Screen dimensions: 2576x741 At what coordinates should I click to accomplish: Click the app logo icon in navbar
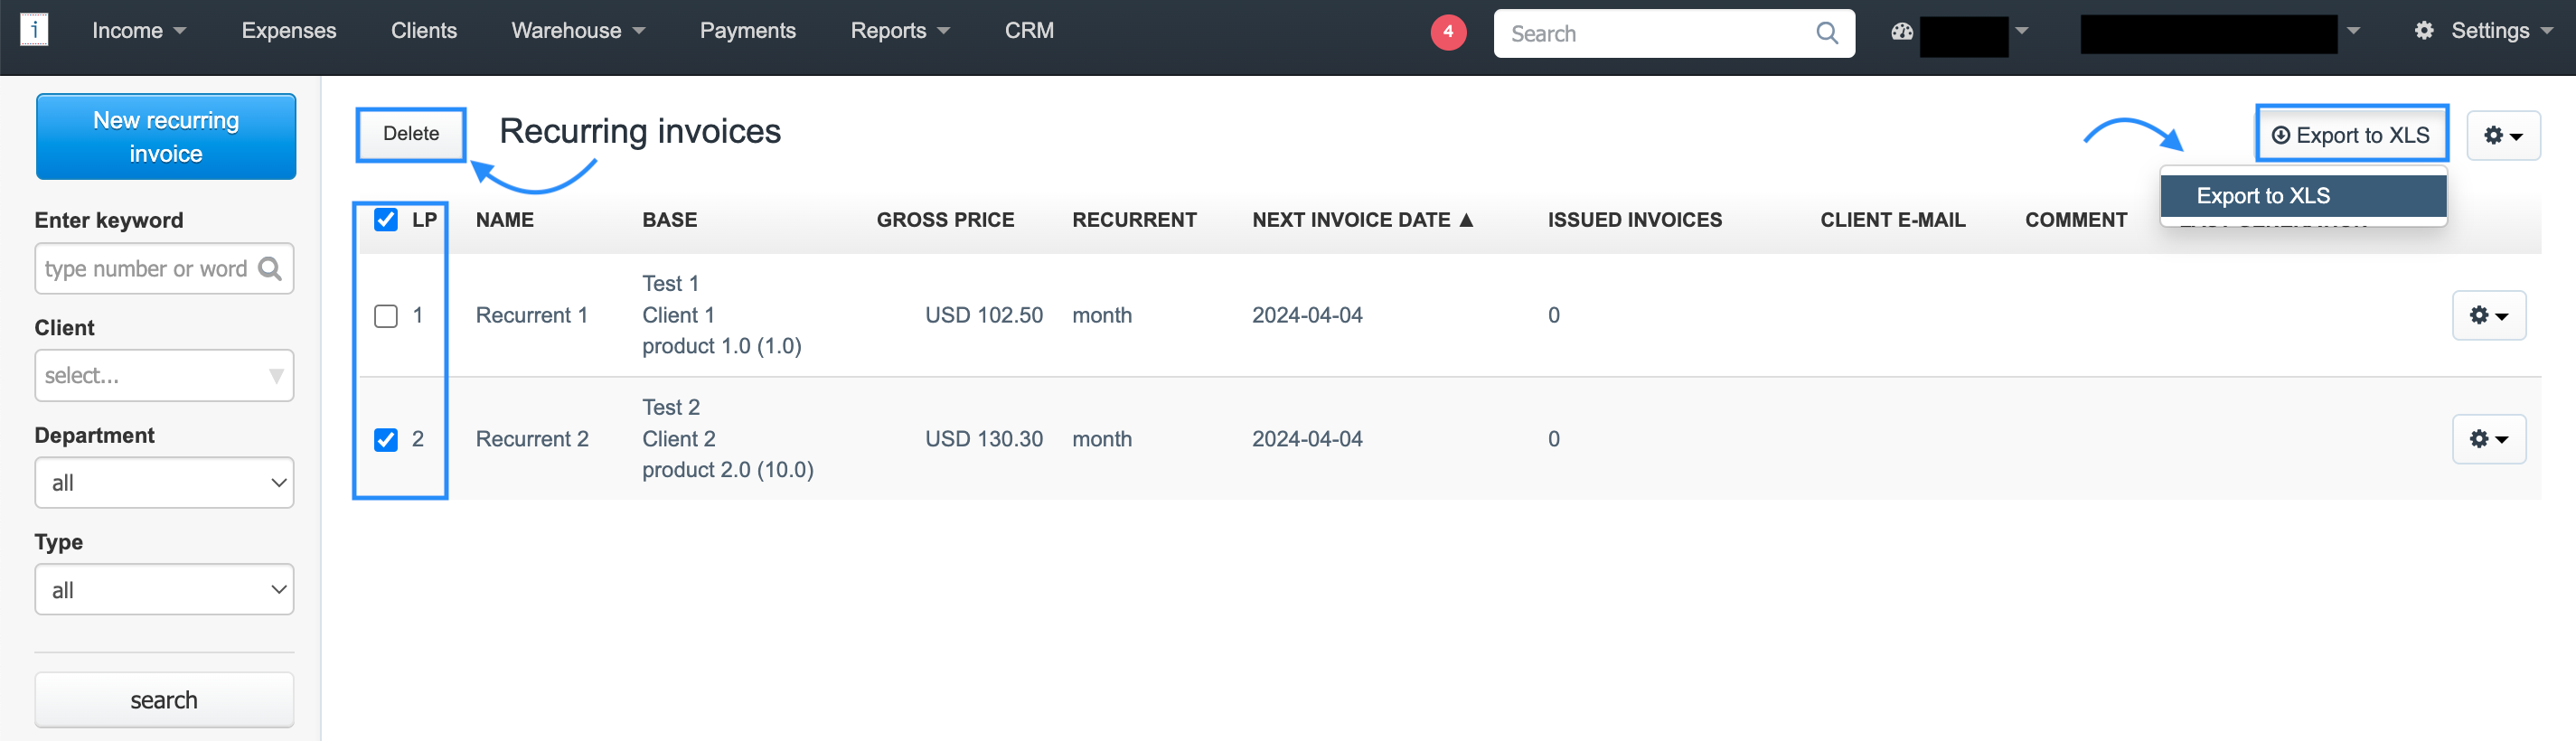pyautogui.click(x=34, y=30)
